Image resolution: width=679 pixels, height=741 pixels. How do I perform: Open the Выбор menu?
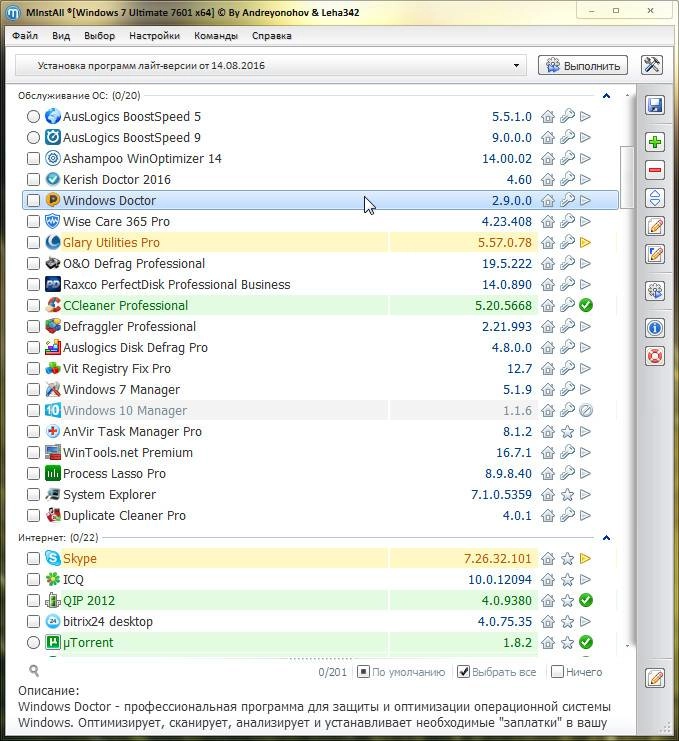pyautogui.click(x=99, y=36)
